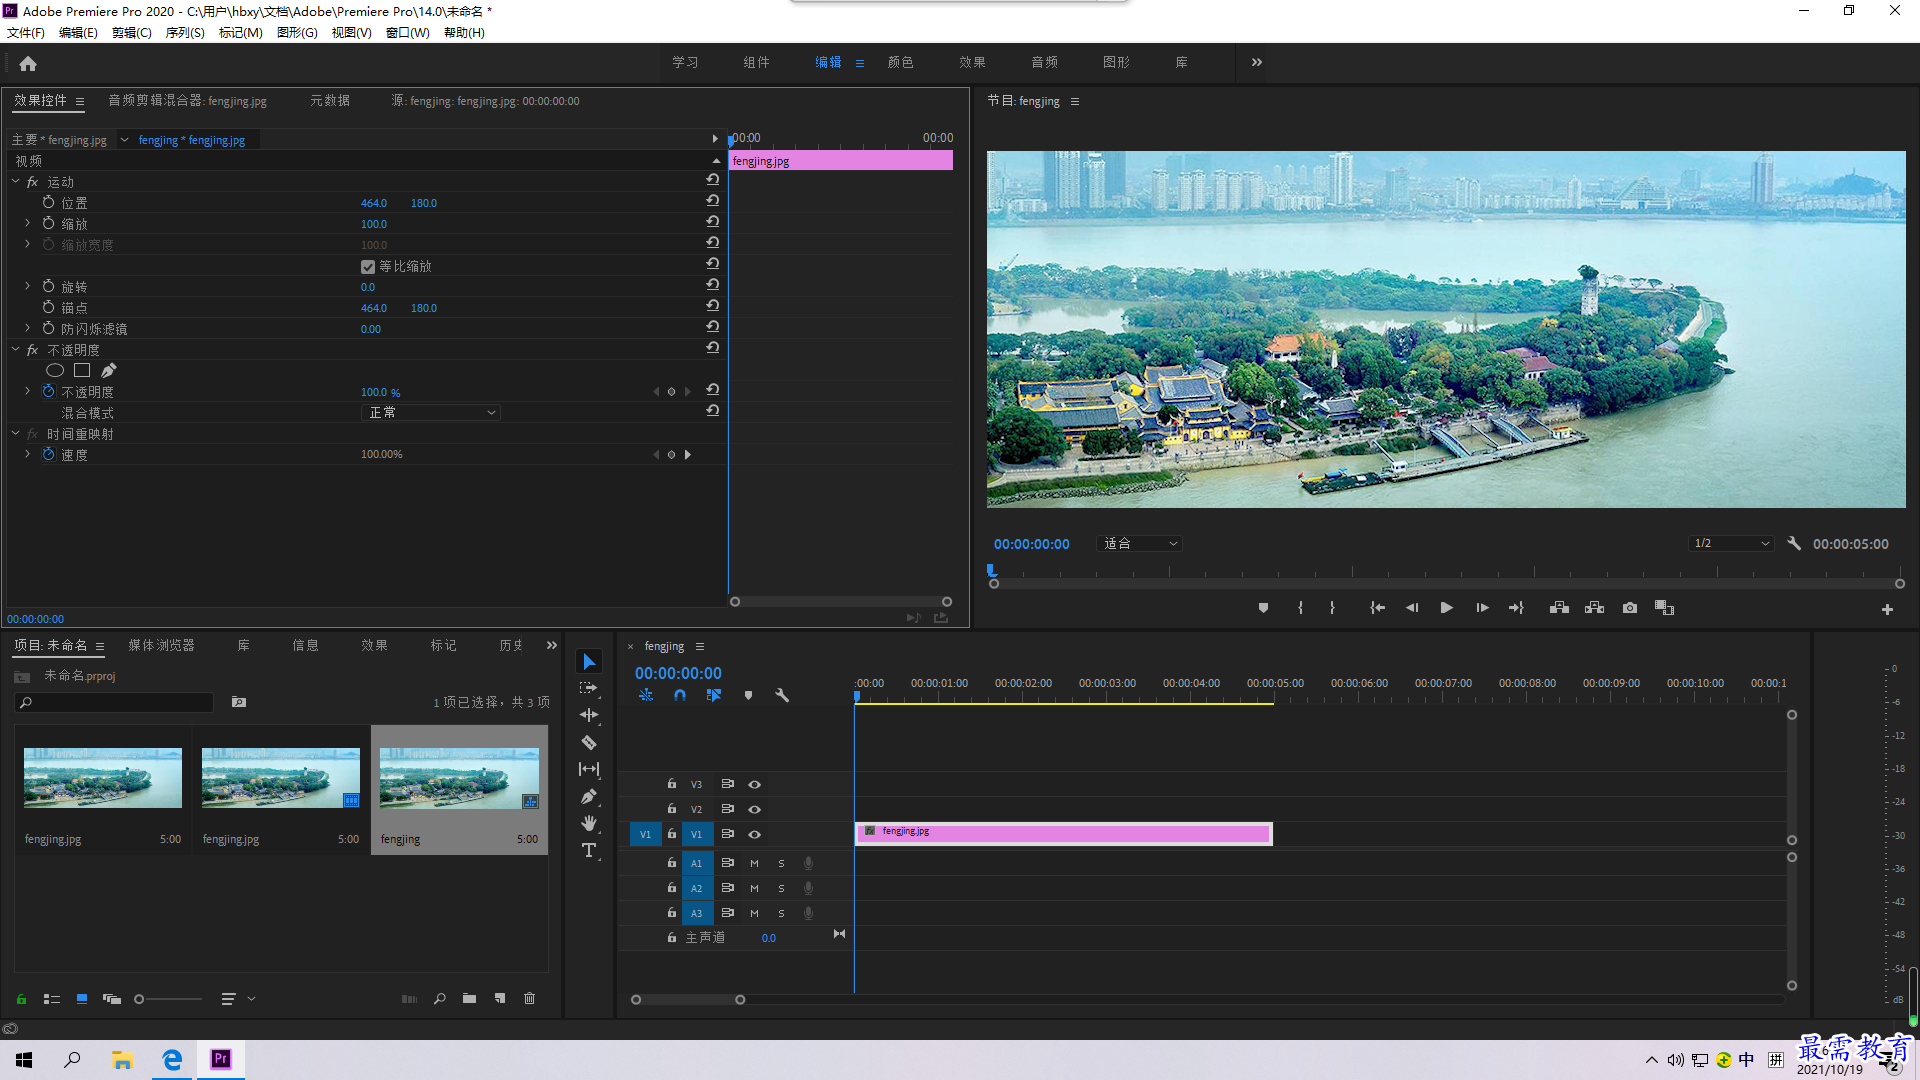Open playback resolution 1/2 dropdown

[1731, 544]
